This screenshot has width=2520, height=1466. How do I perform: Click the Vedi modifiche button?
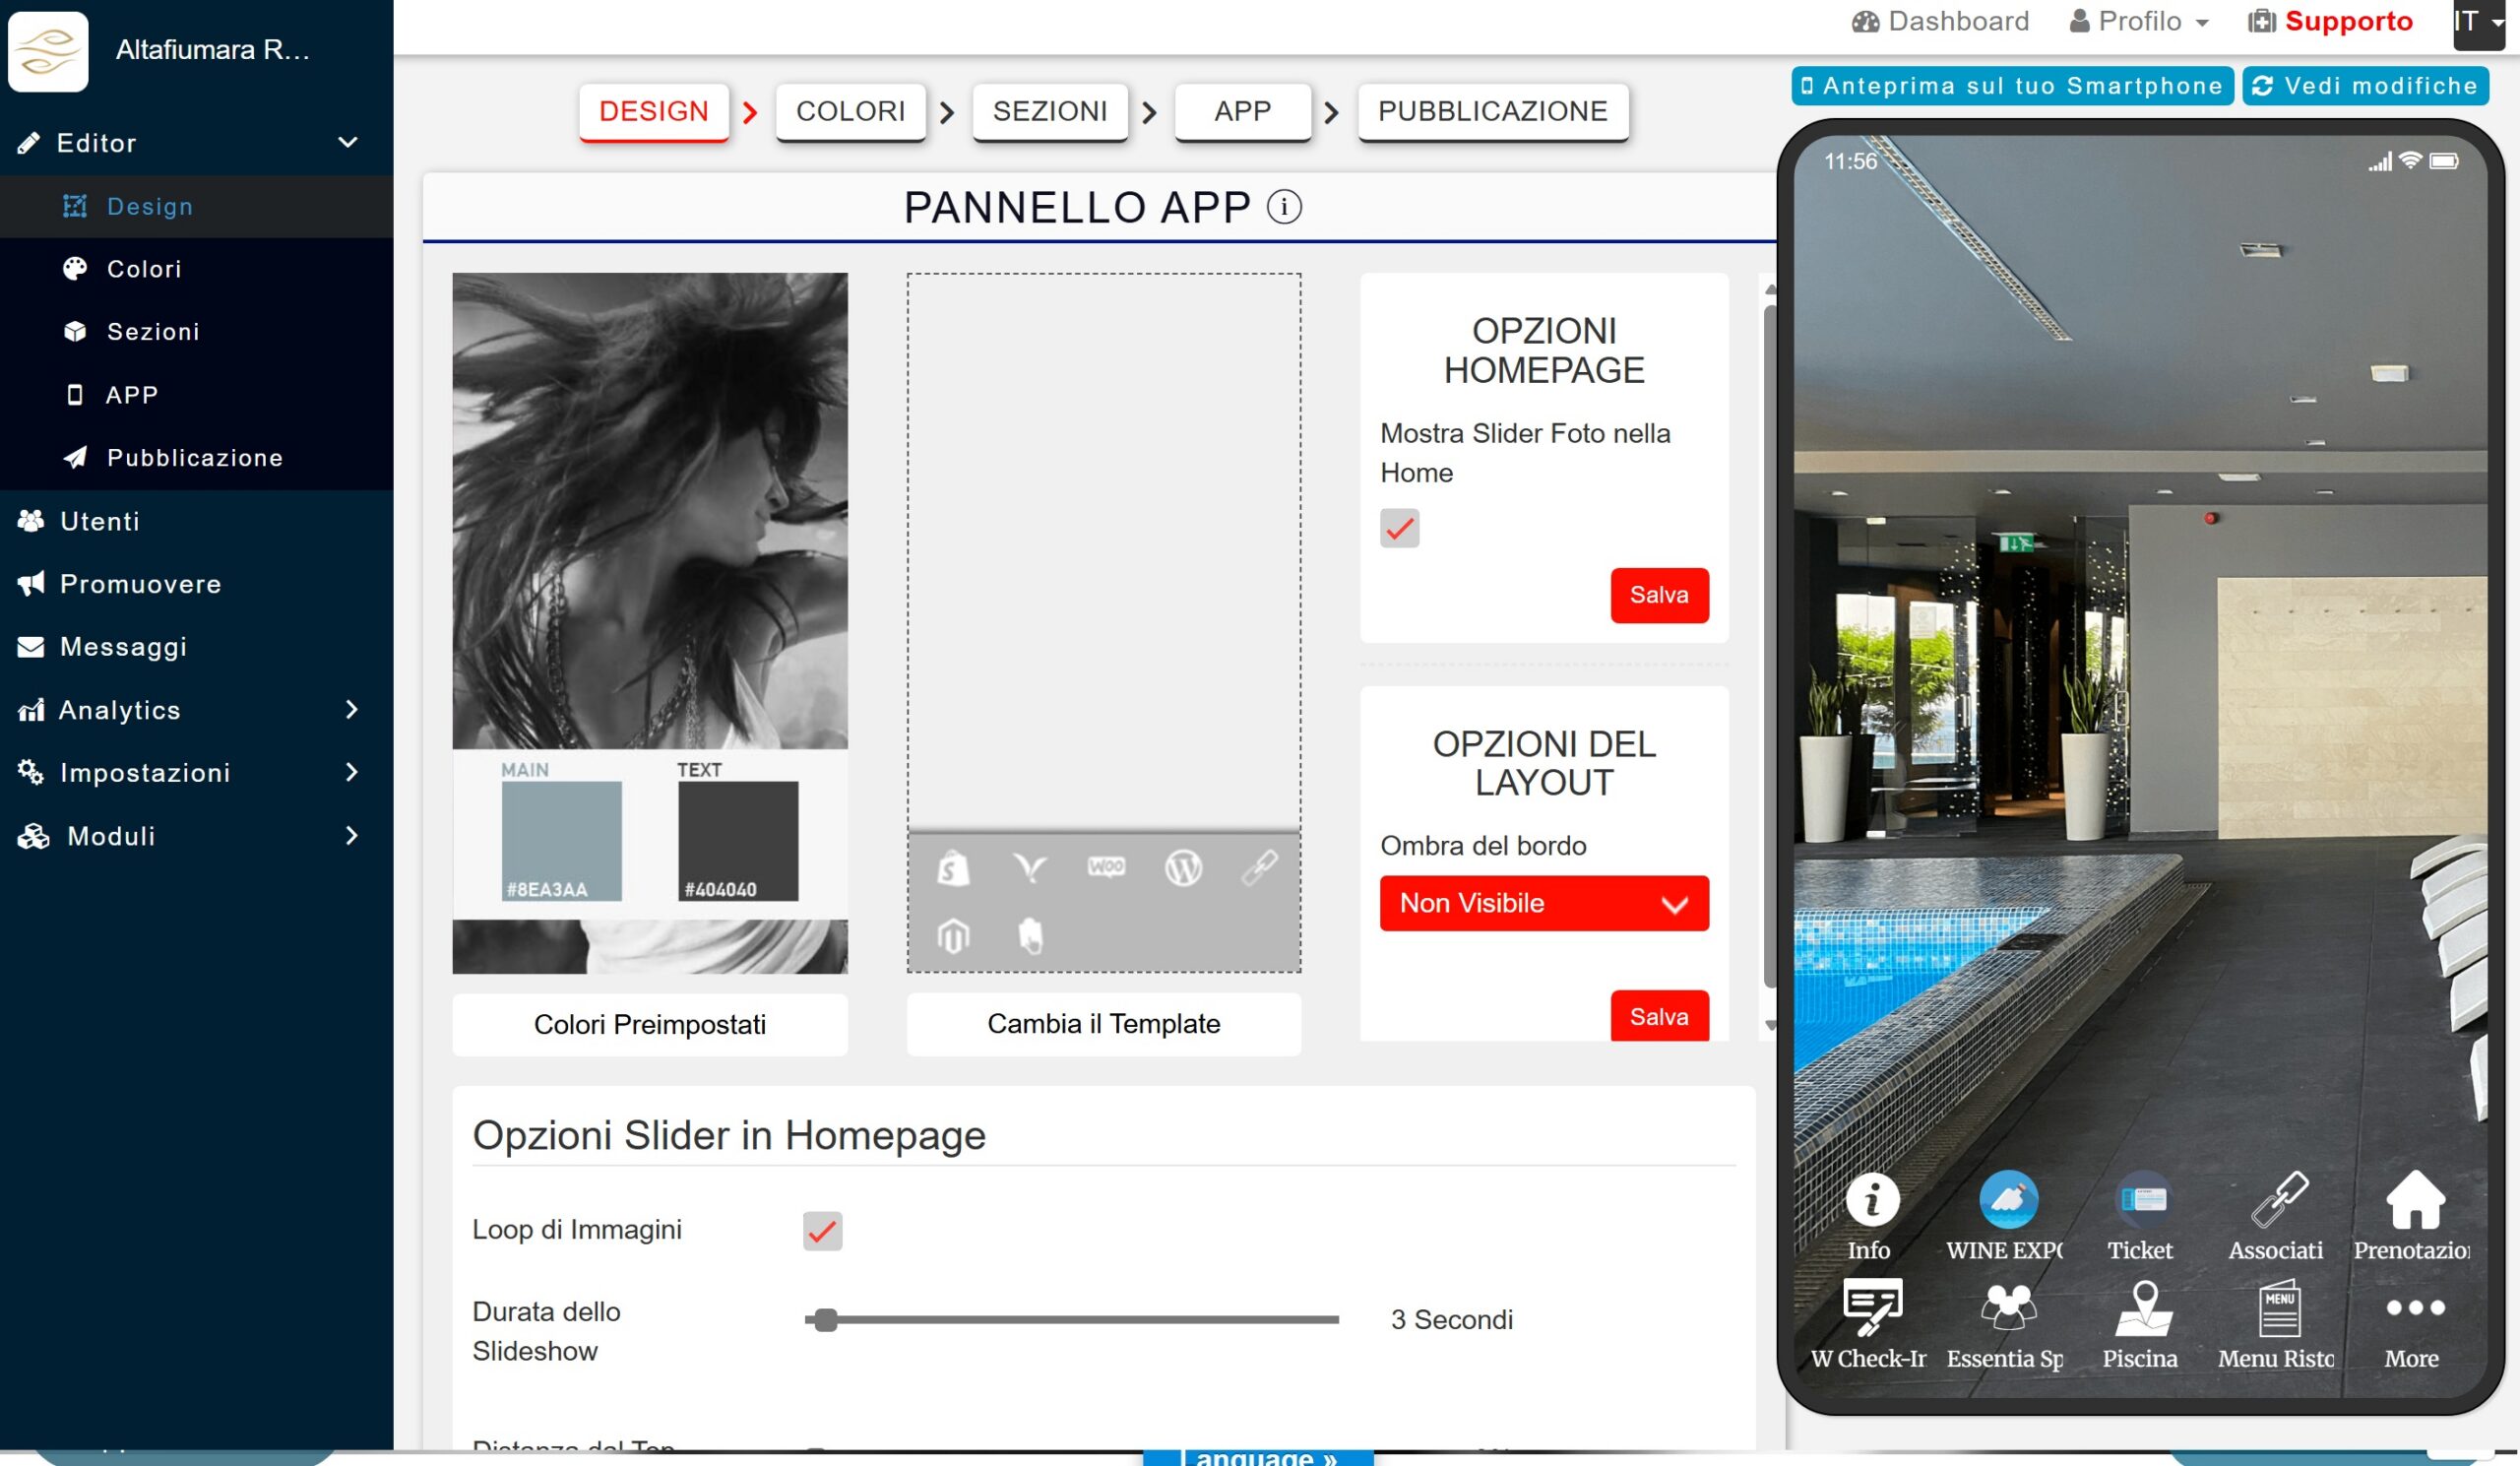click(2364, 85)
